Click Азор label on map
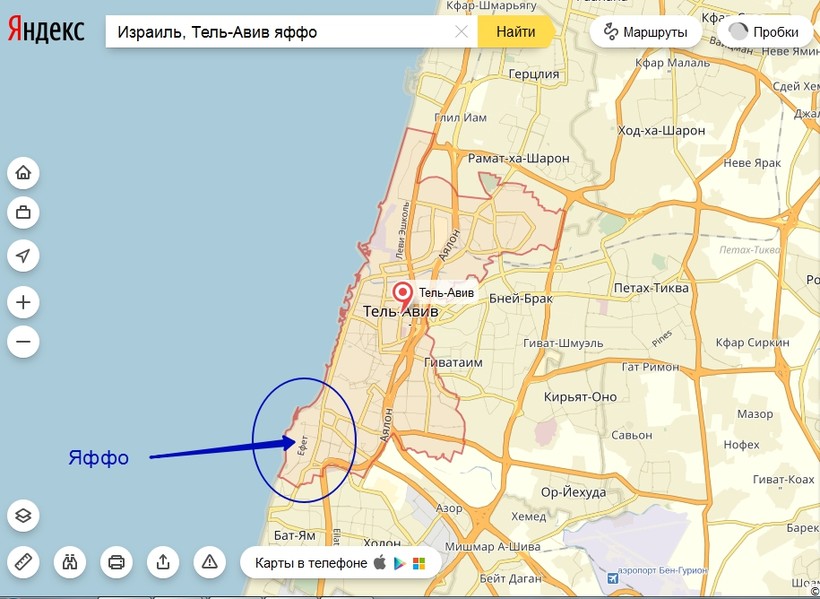Screen dimensions: 820x599 (x=449, y=508)
